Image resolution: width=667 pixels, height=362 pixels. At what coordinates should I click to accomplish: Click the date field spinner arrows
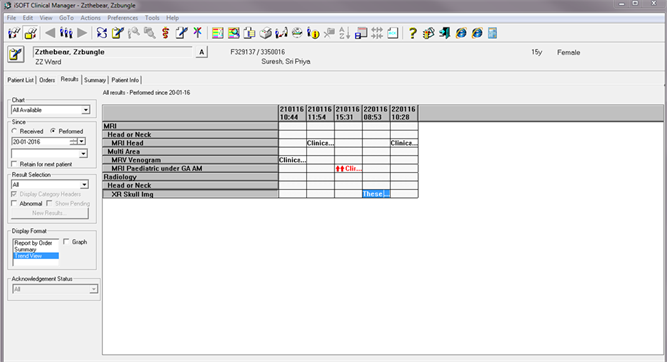click(74, 142)
